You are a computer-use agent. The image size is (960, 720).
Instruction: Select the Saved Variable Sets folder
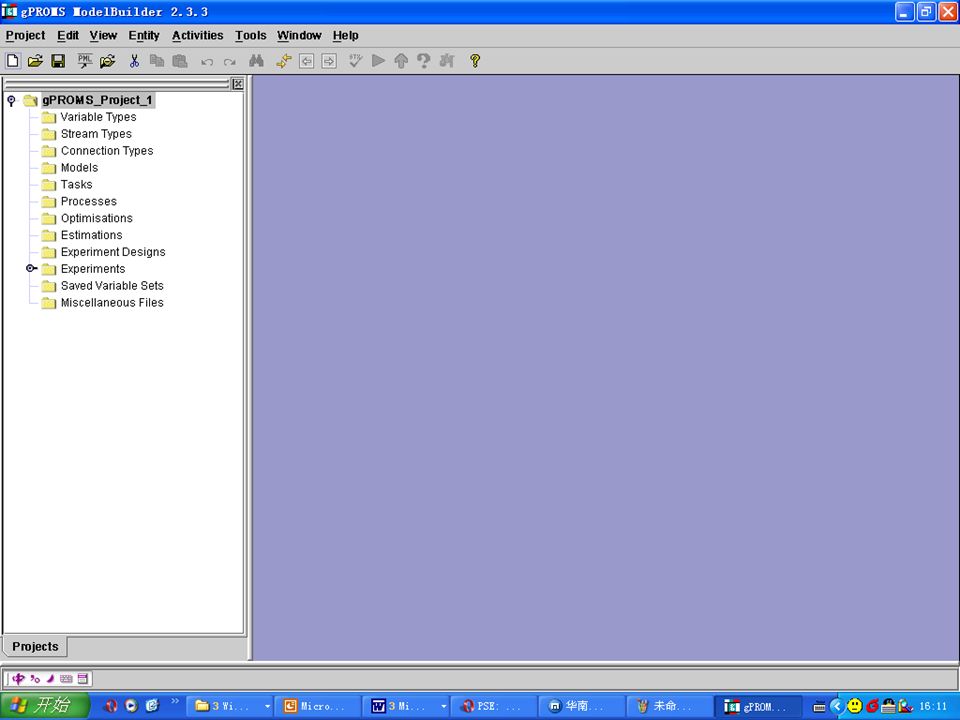tap(112, 285)
